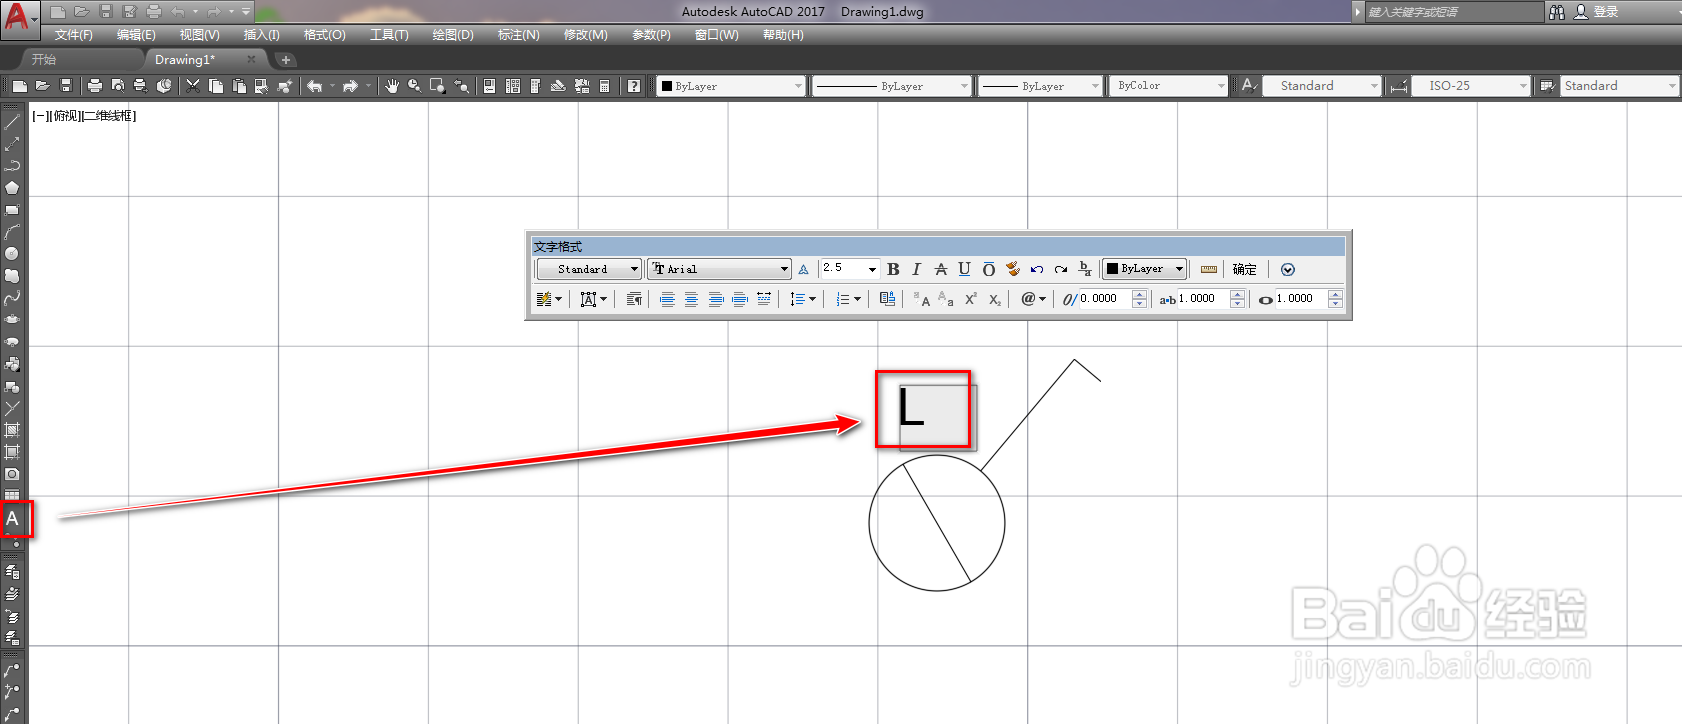Click the Undo arrow in the standard toolbar
This screenshot has height=724, width=1682.
coord(315,86)
